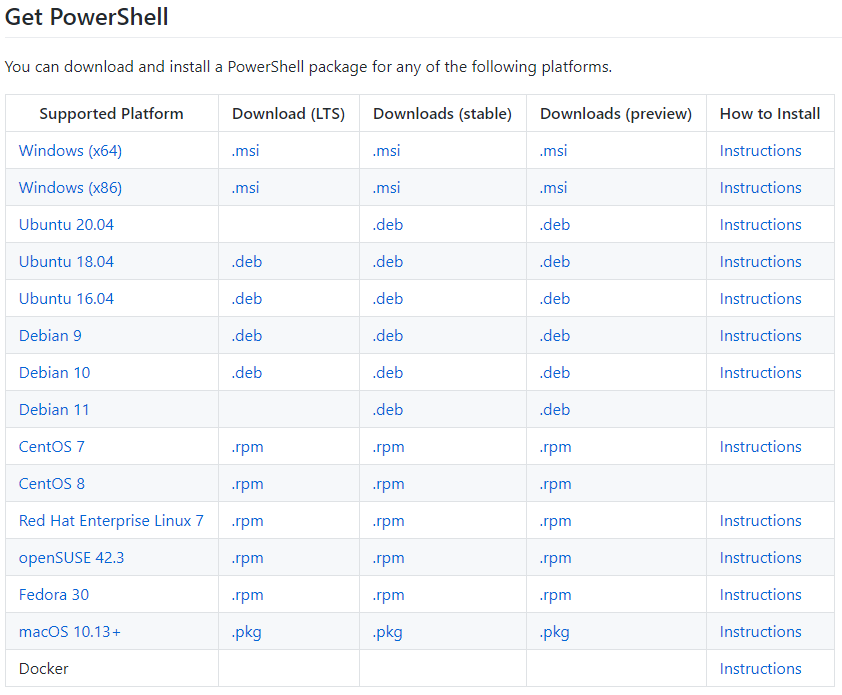This screenshot has height=695, width=842.
Task: Download the stable .deb for Ubuntu 20.04
Action: pos(388,224)
